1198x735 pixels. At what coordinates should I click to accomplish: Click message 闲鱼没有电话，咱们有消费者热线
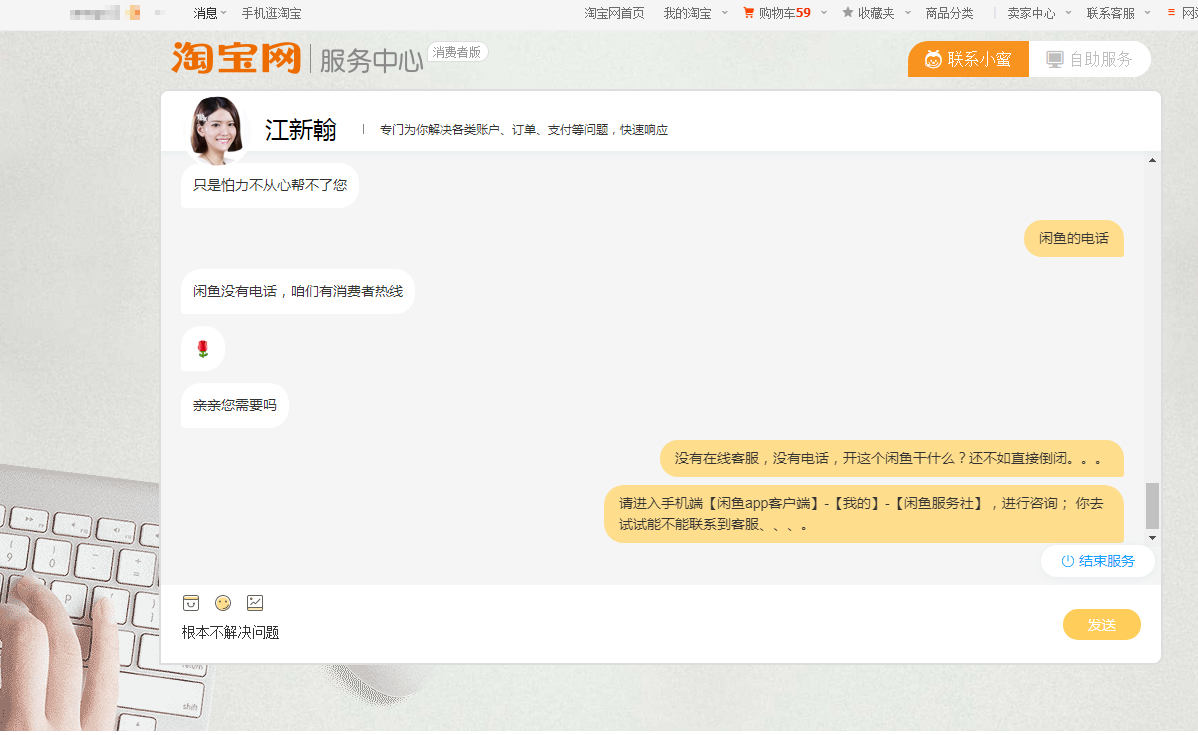tap(298, 291)
